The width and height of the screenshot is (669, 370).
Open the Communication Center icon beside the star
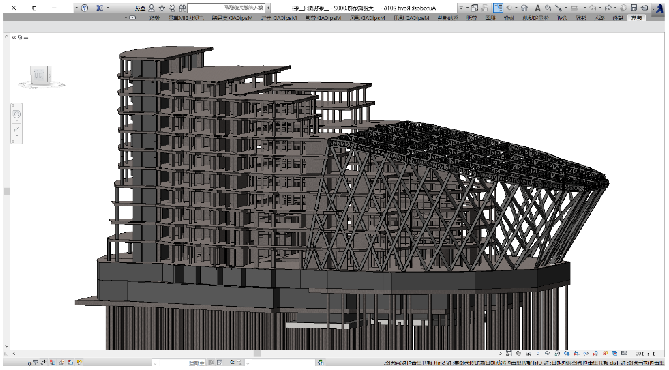click(x=172, y=8)
